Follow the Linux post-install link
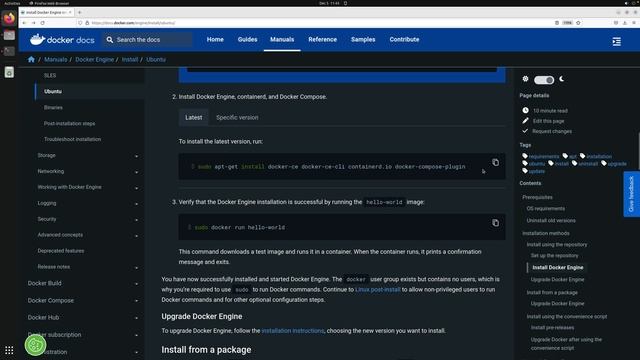 (x=378, y=289)
